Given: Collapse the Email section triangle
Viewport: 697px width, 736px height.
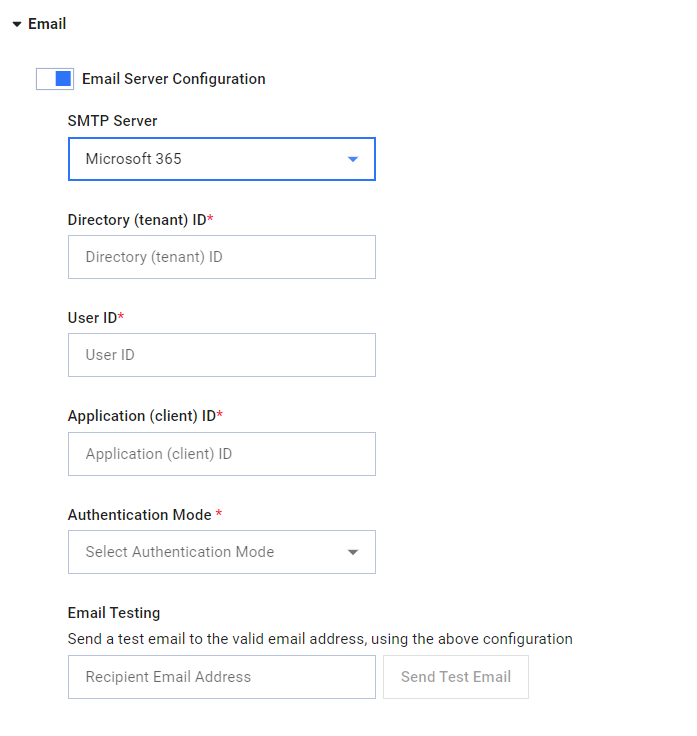Looking at the screenshot, I should point(17,24).
